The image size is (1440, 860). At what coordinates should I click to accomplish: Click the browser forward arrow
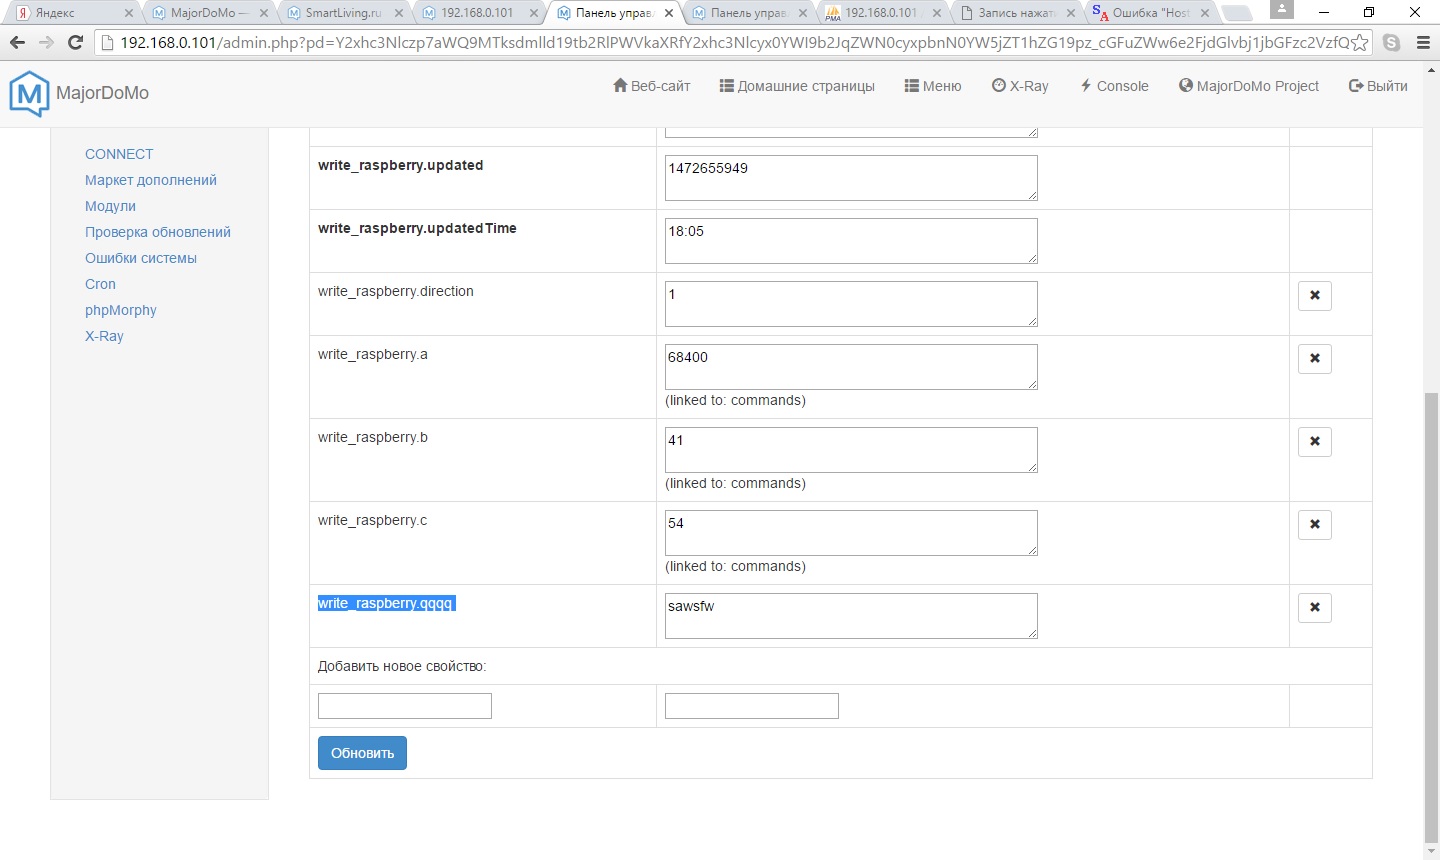tap(46, 43)
